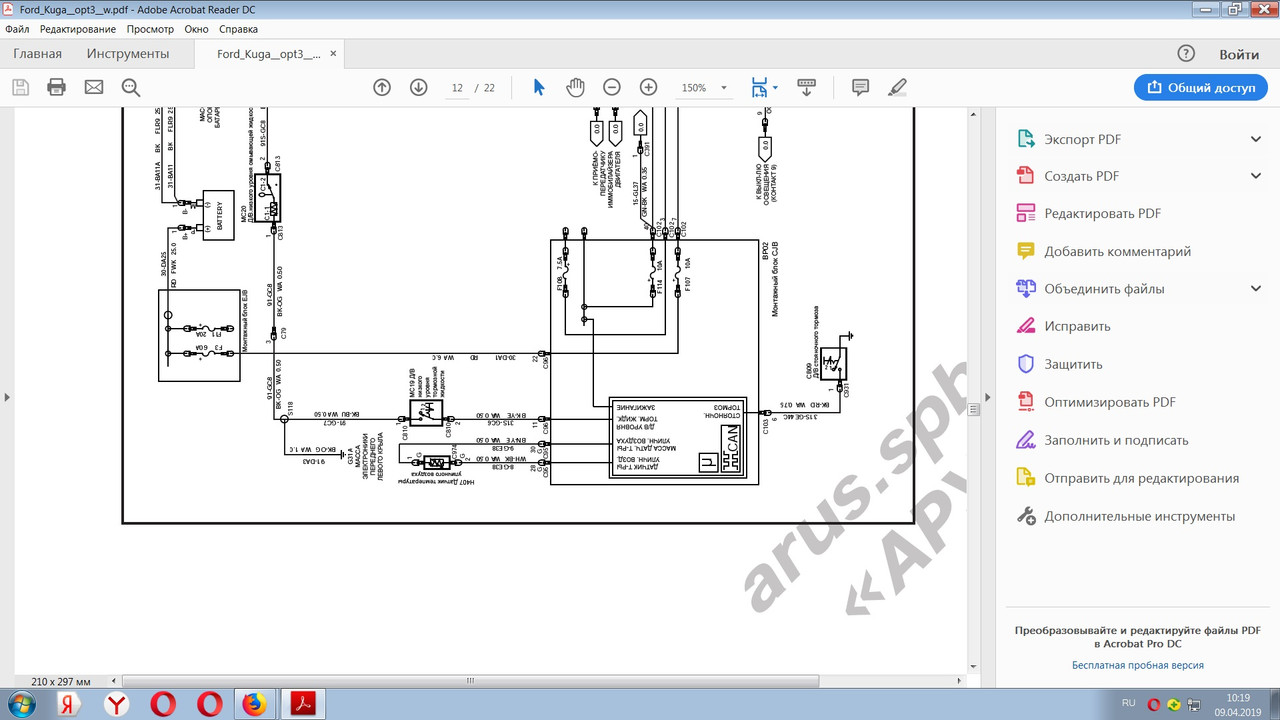Switch to Acrobat Reader taskbar icon
This screenshot has height=720, width=1280.
[303, 704]
